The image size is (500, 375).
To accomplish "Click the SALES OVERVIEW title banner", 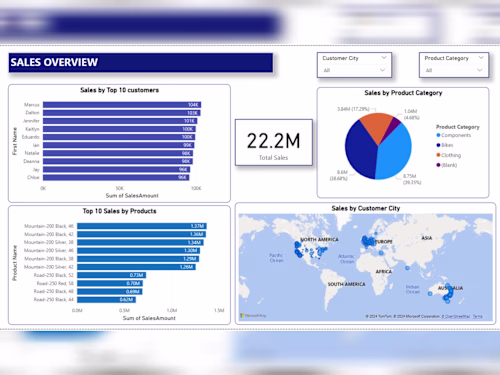I will click(x=141, y=62).
